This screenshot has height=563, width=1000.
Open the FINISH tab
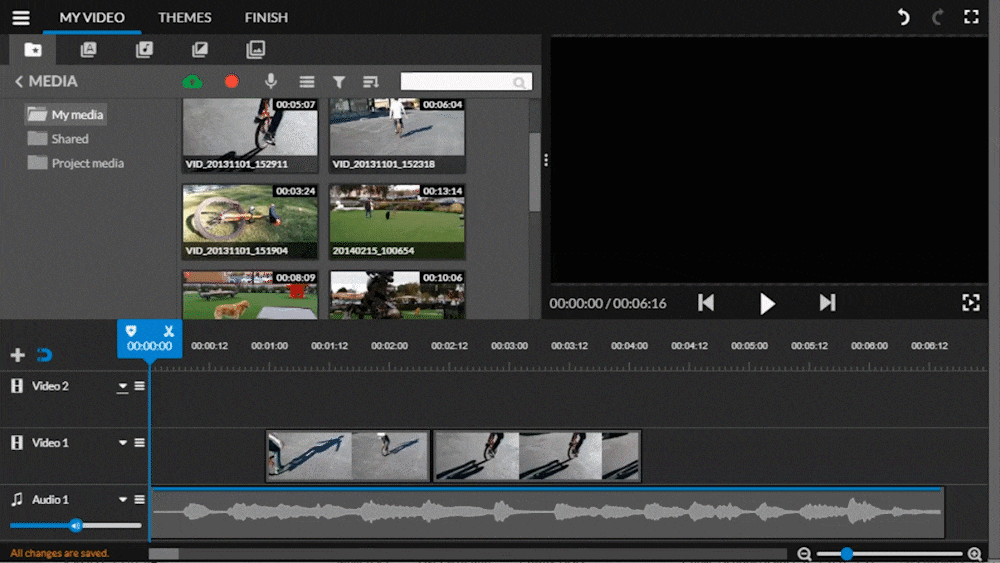coord(266,17)
